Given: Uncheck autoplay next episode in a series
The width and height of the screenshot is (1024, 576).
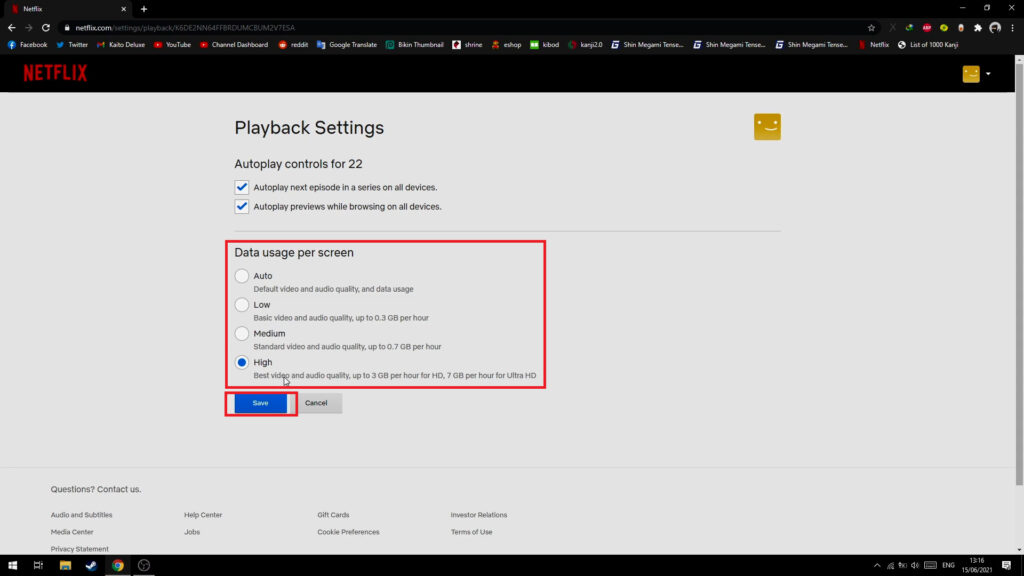Looking at the screenshot, I should [241, 186].
